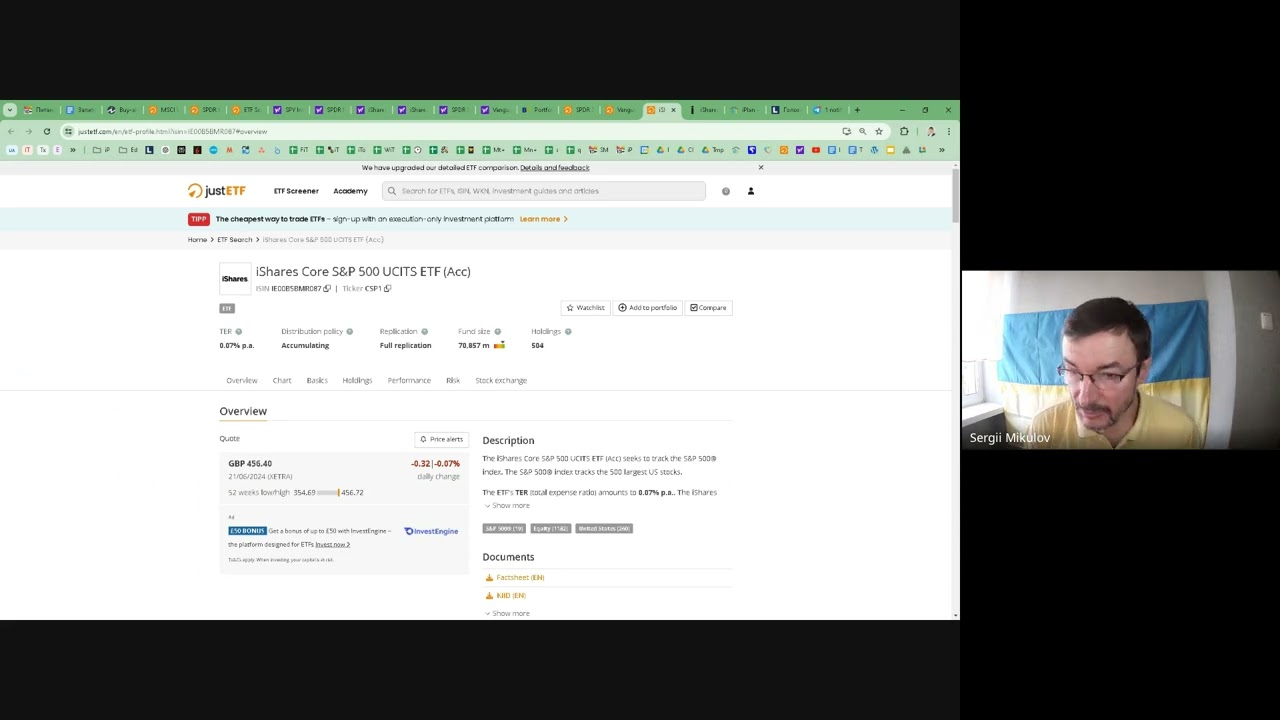Go to ETF Search breadcrumb

tap(235, 240)
